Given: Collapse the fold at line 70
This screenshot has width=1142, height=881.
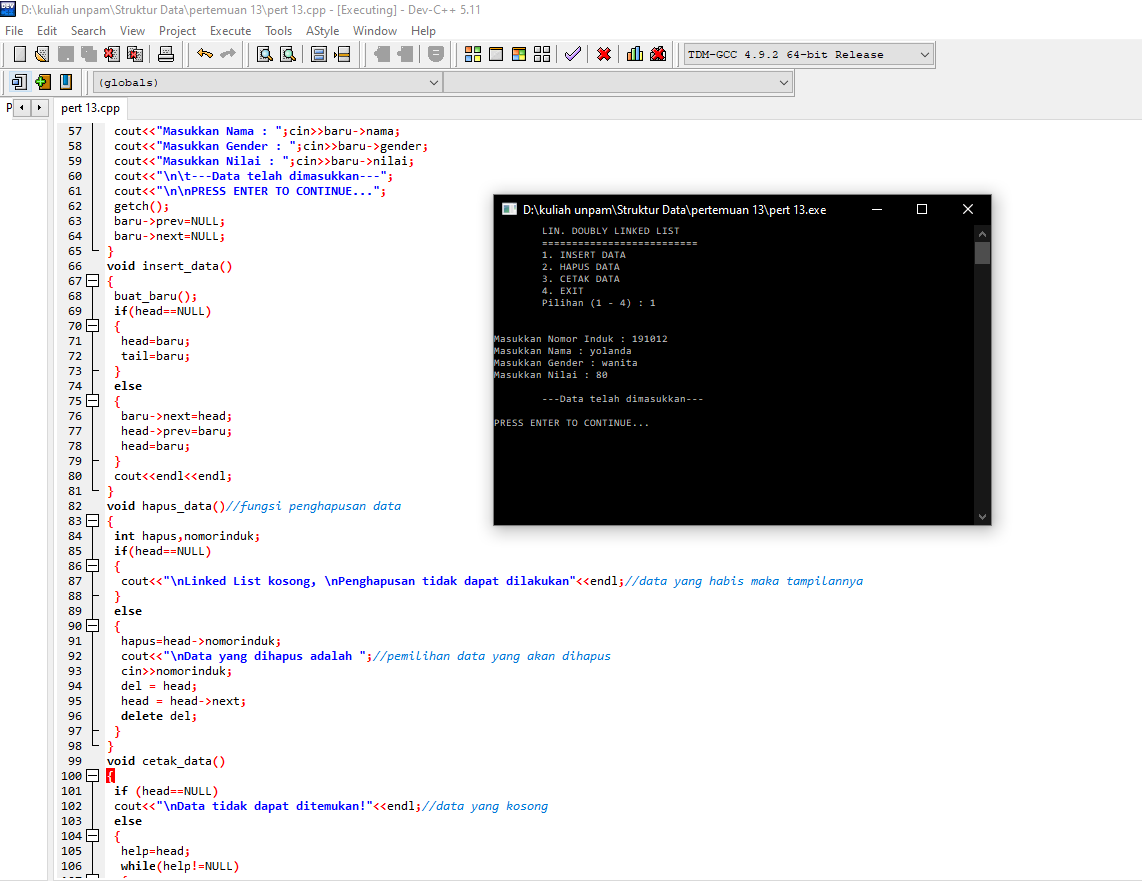Looking at the screenshot, I should pyautogui.click(x=92, y=325).
